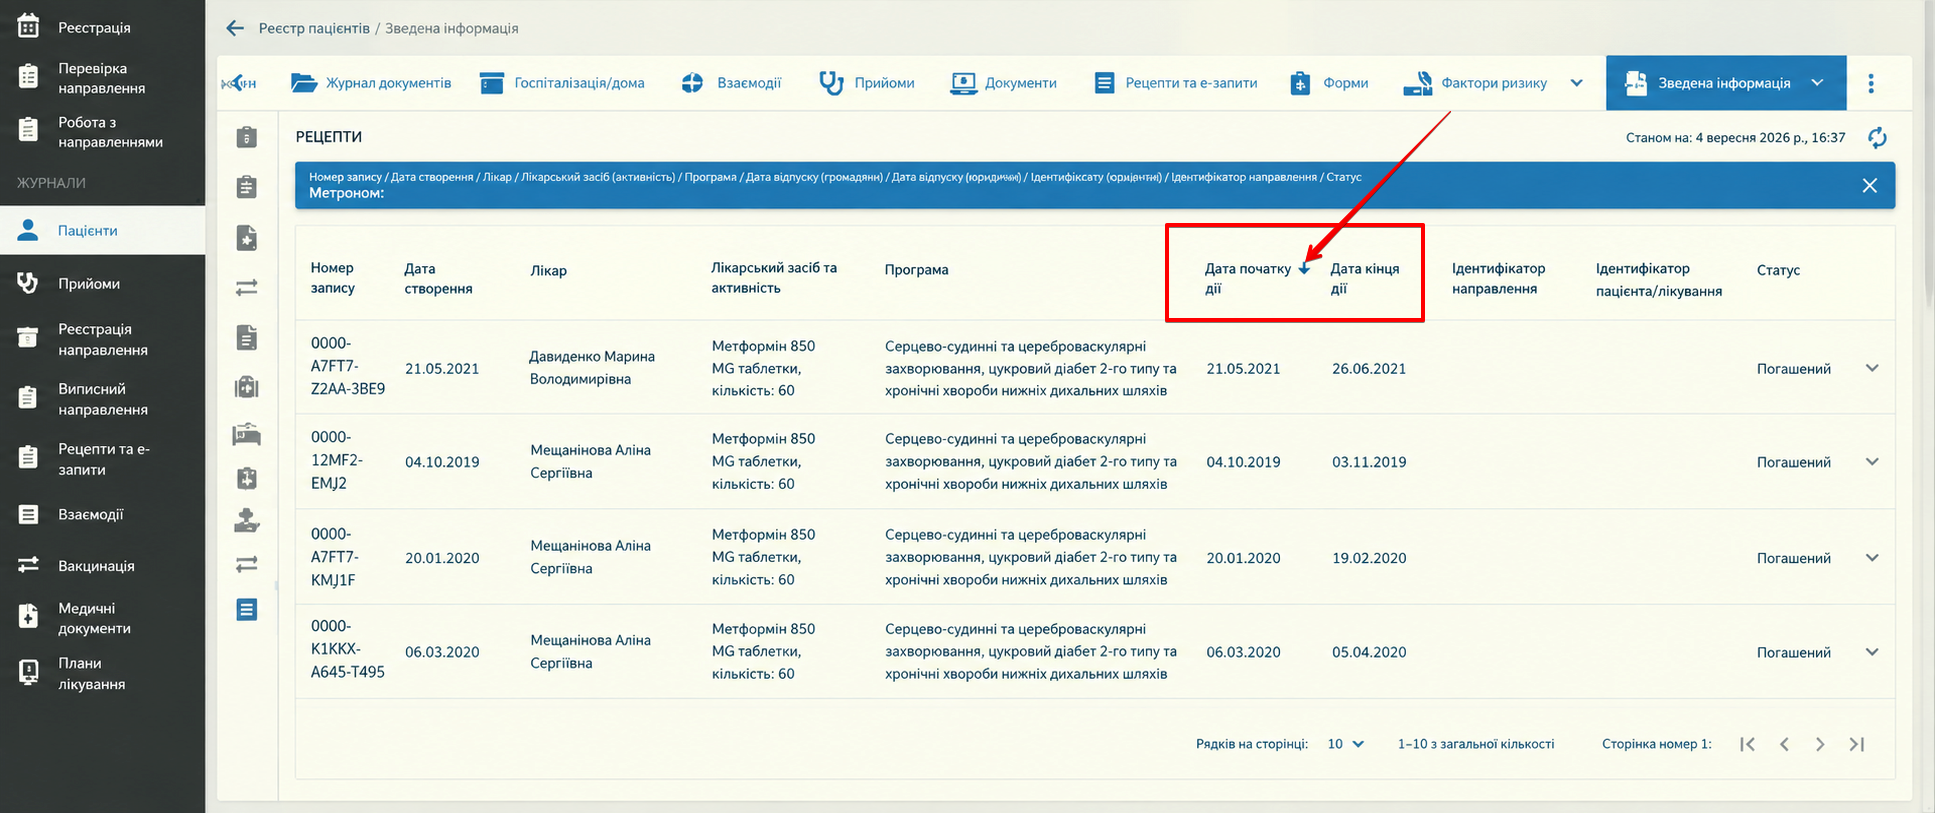
Task: Select the Пацієнти sidebar item
Action: point(102,230)
